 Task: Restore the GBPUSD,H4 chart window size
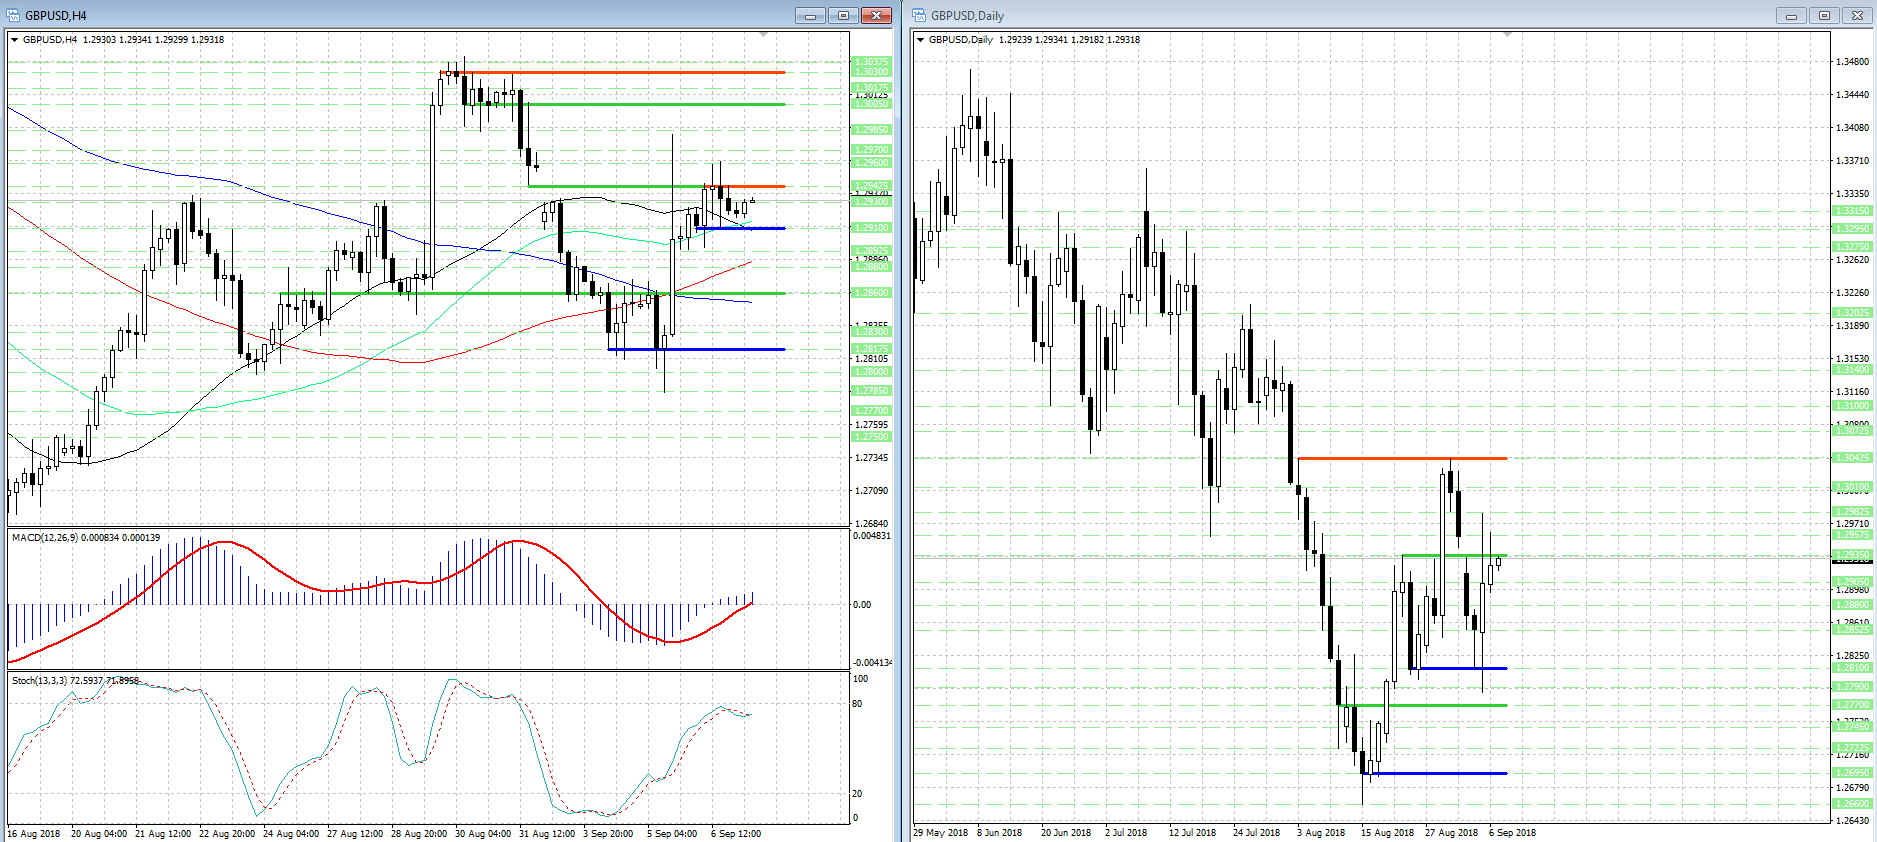(843, 15)
